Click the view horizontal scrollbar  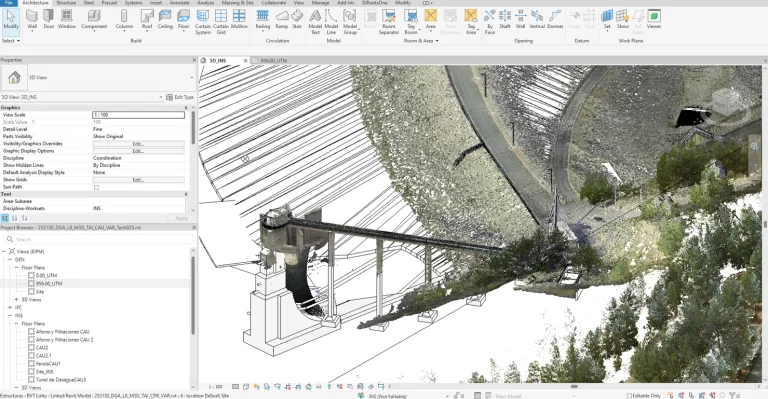click(x=574, y=386)
